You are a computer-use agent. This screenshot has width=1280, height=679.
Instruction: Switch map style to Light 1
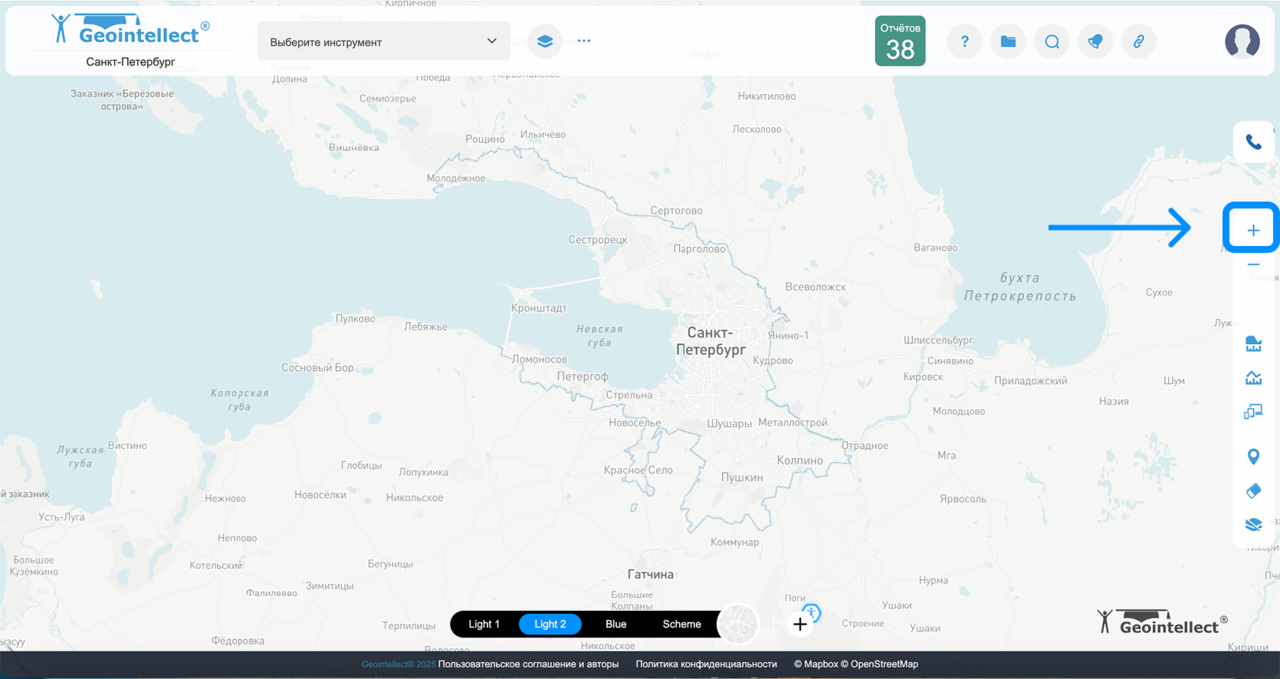(x=484, y=624)
